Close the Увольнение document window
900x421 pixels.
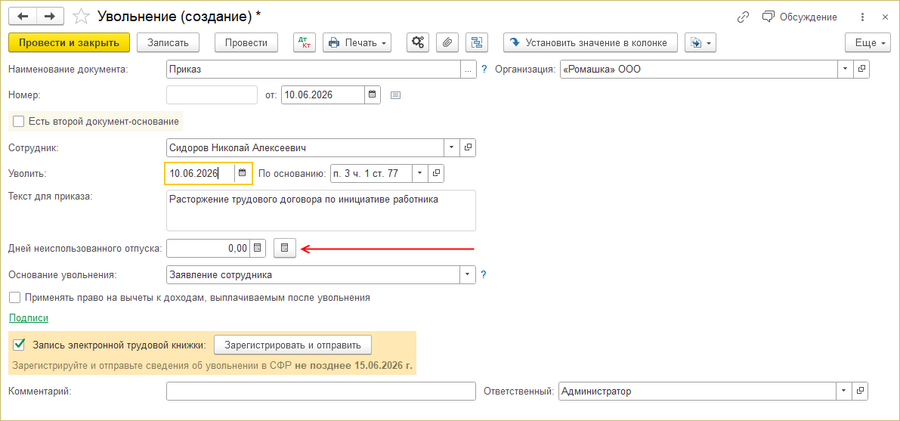pyautogui.click(x=885, y=17)
